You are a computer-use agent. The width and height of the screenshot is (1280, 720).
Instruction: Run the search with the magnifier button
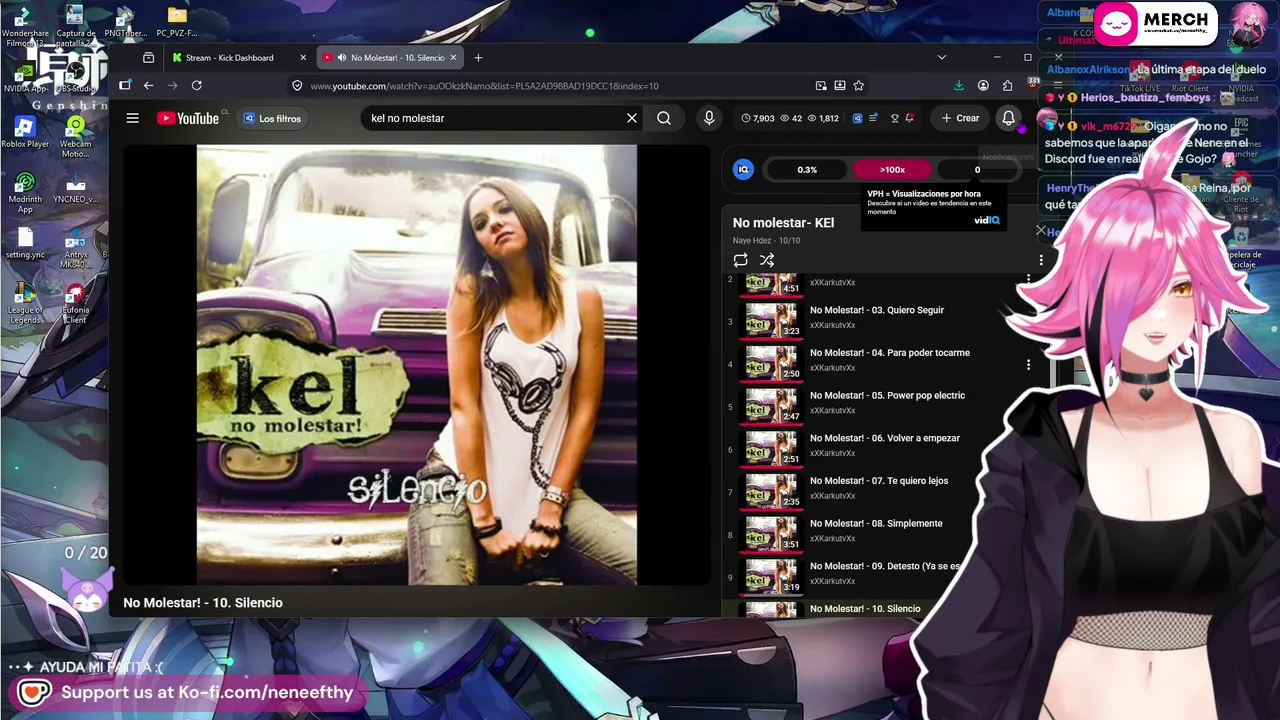(664, 118)
